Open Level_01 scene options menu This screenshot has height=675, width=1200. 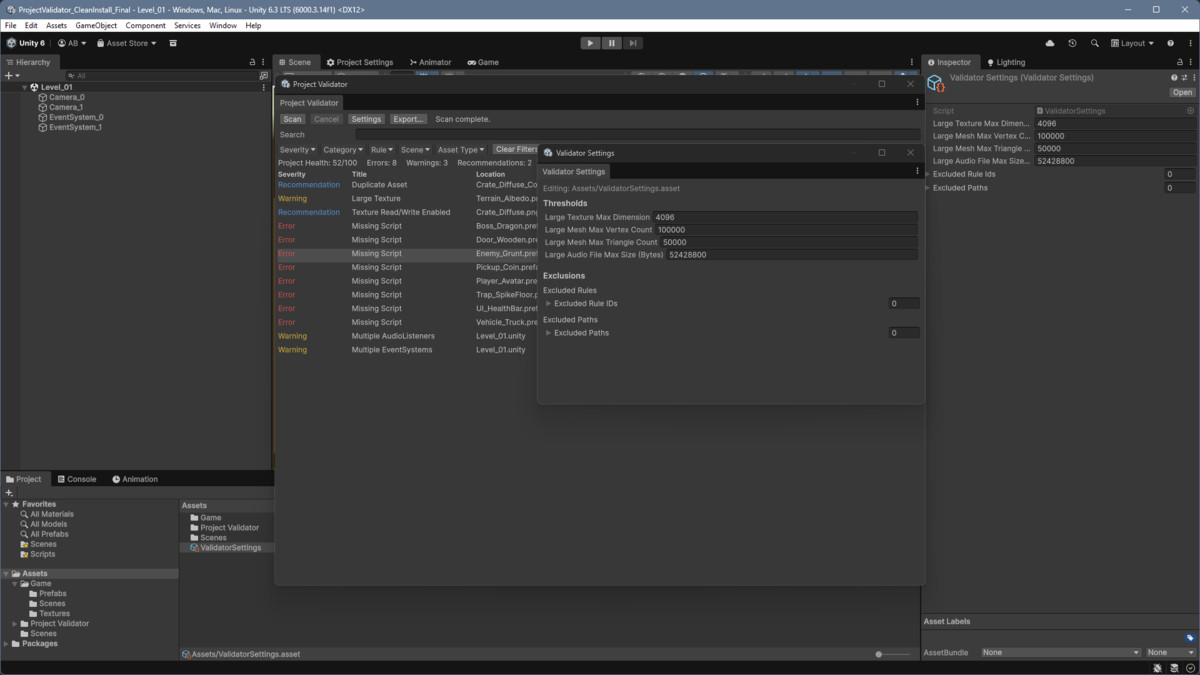(264, 87)
